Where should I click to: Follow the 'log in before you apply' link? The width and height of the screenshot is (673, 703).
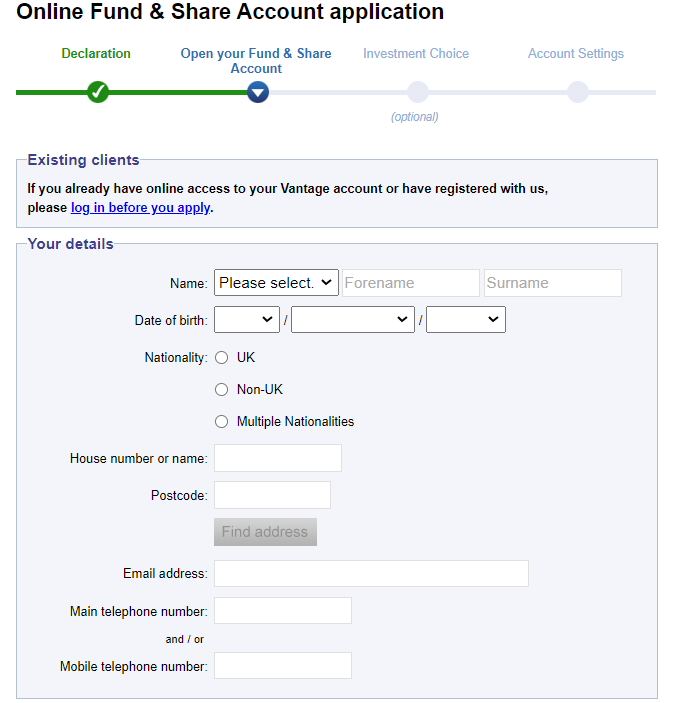pyautogui.click(x=140, y=208)
